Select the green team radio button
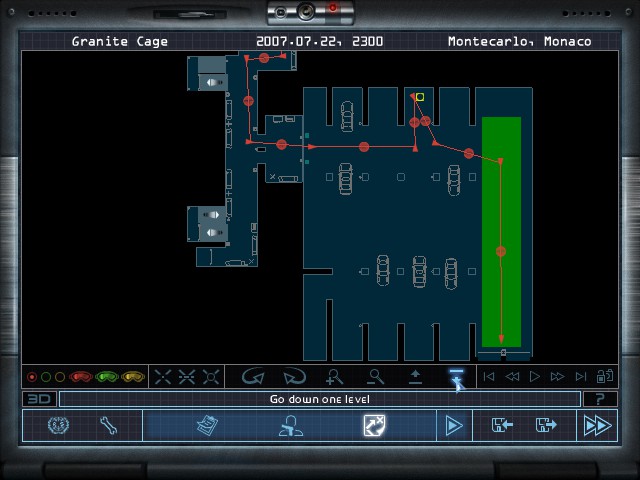 click(46, 377)
